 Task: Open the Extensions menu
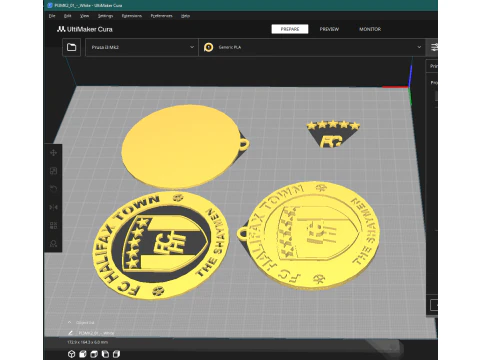pos(132,16)
